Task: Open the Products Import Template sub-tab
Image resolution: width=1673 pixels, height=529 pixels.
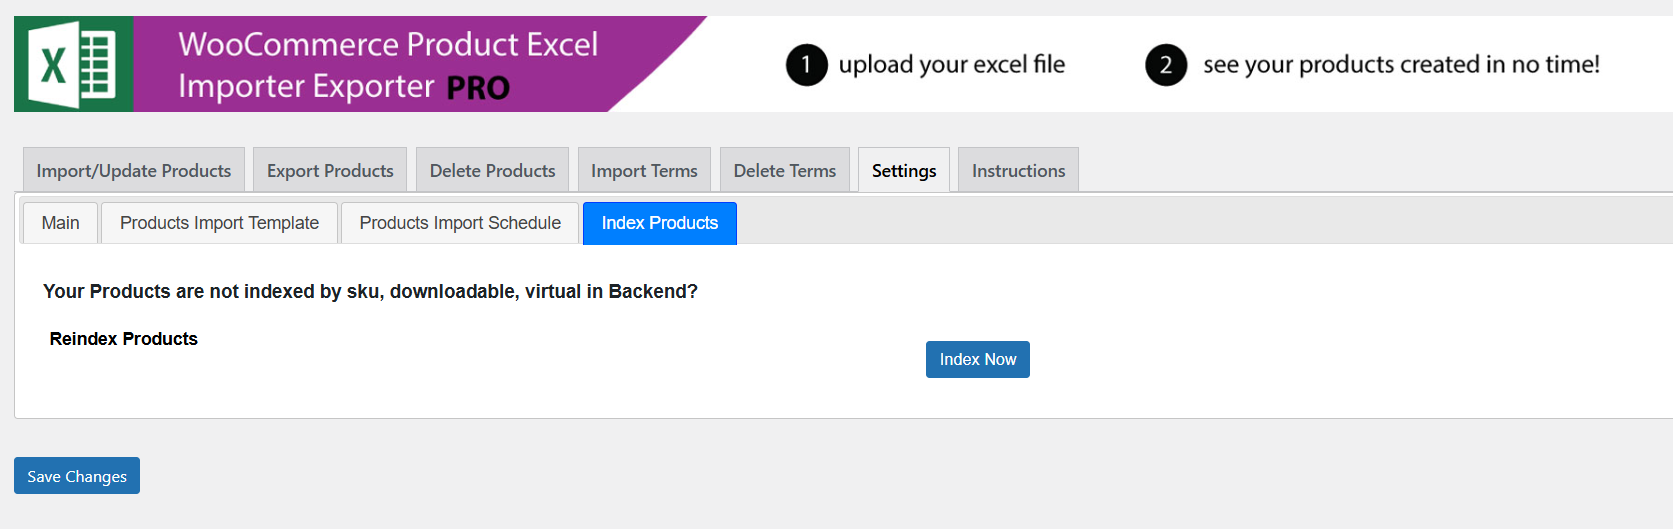Action: pyautogui.click(x=219, y=223)
